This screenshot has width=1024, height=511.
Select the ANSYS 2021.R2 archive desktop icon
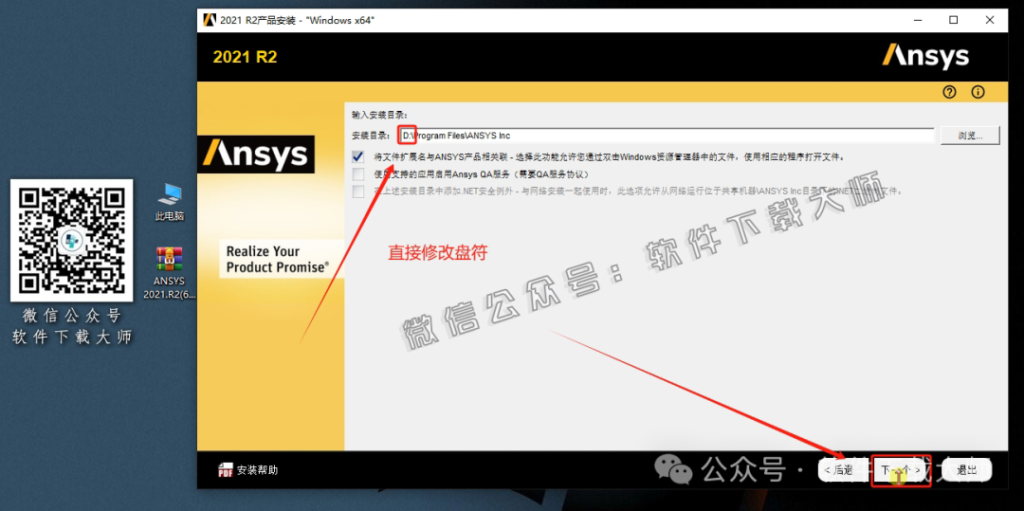point(170,273)
